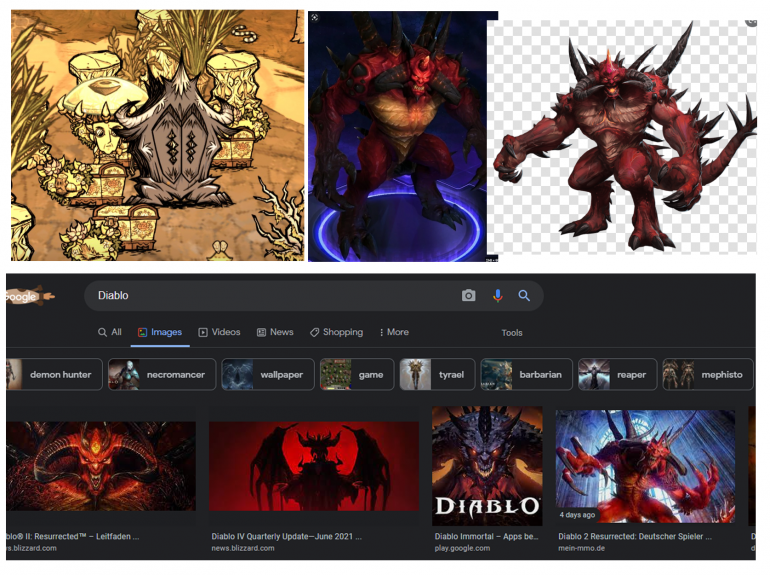Image resolution: width=770 pixels, height=575 pixels.
Task: Click the camera search-by-image icon
Action: coord(468,295)
